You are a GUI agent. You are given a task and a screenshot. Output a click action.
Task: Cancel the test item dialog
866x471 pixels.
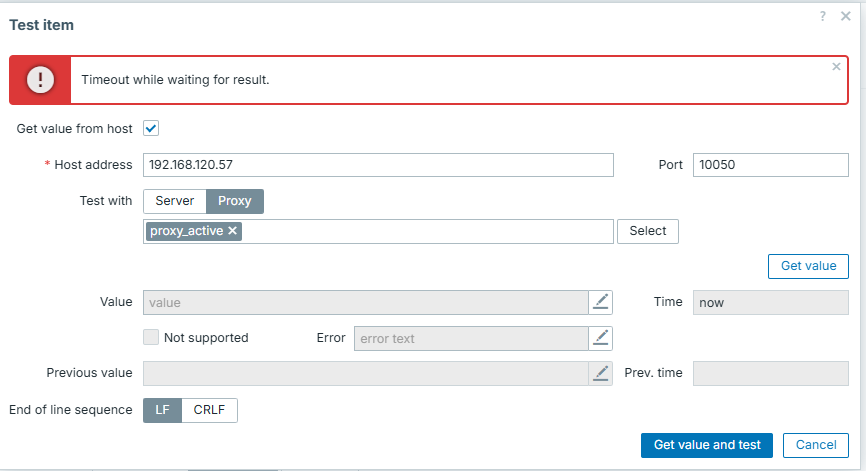[816, 445]
